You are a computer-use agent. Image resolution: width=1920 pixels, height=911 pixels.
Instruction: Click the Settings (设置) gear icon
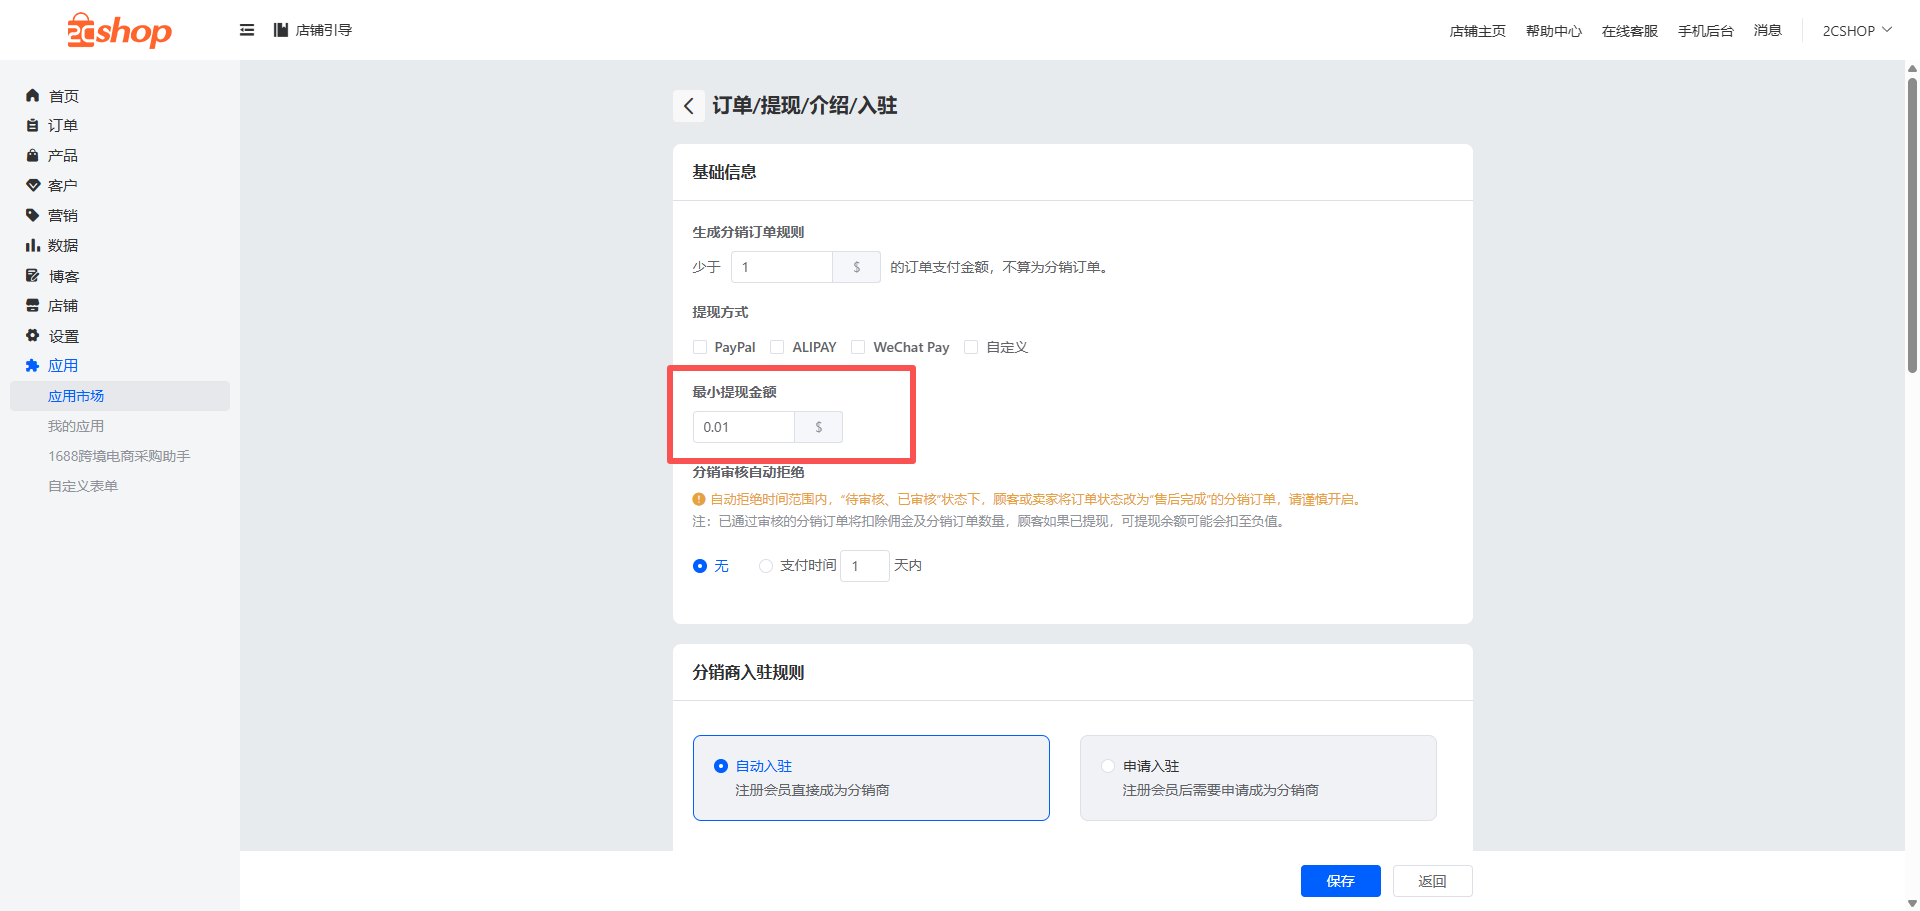click(x=32, y=336)
